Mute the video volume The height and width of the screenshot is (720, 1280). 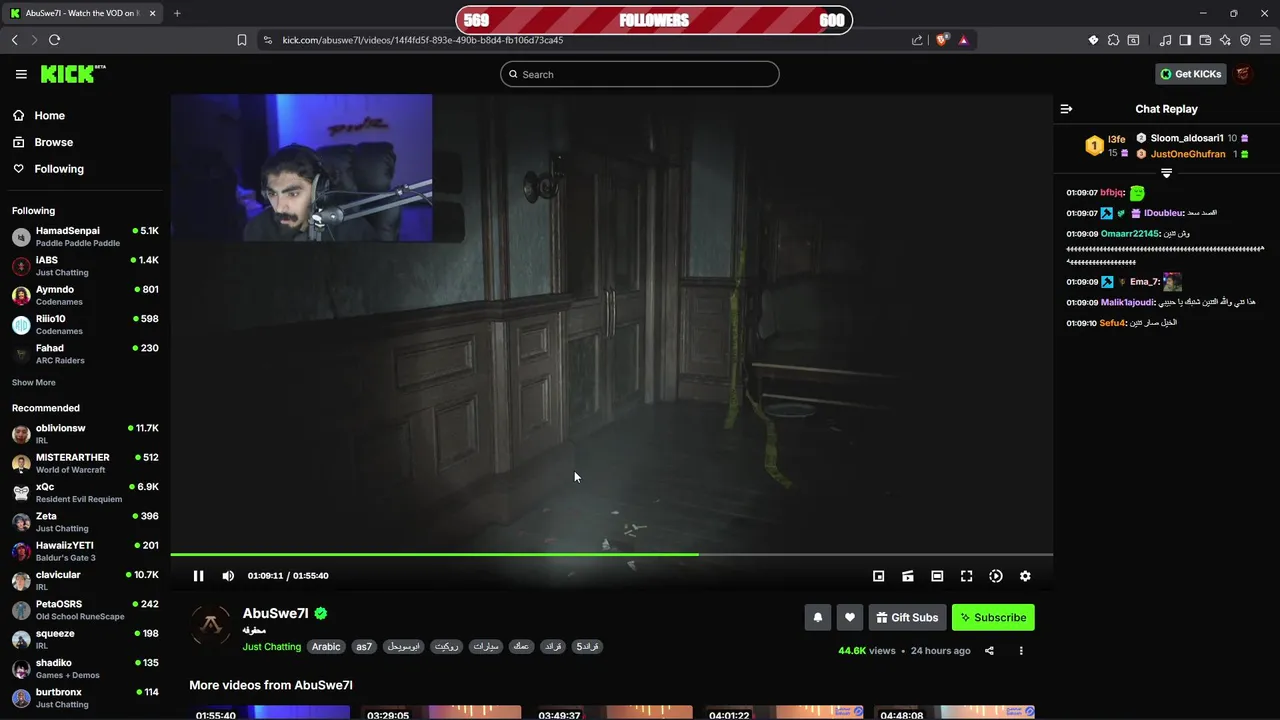click(x=228, y=576)
